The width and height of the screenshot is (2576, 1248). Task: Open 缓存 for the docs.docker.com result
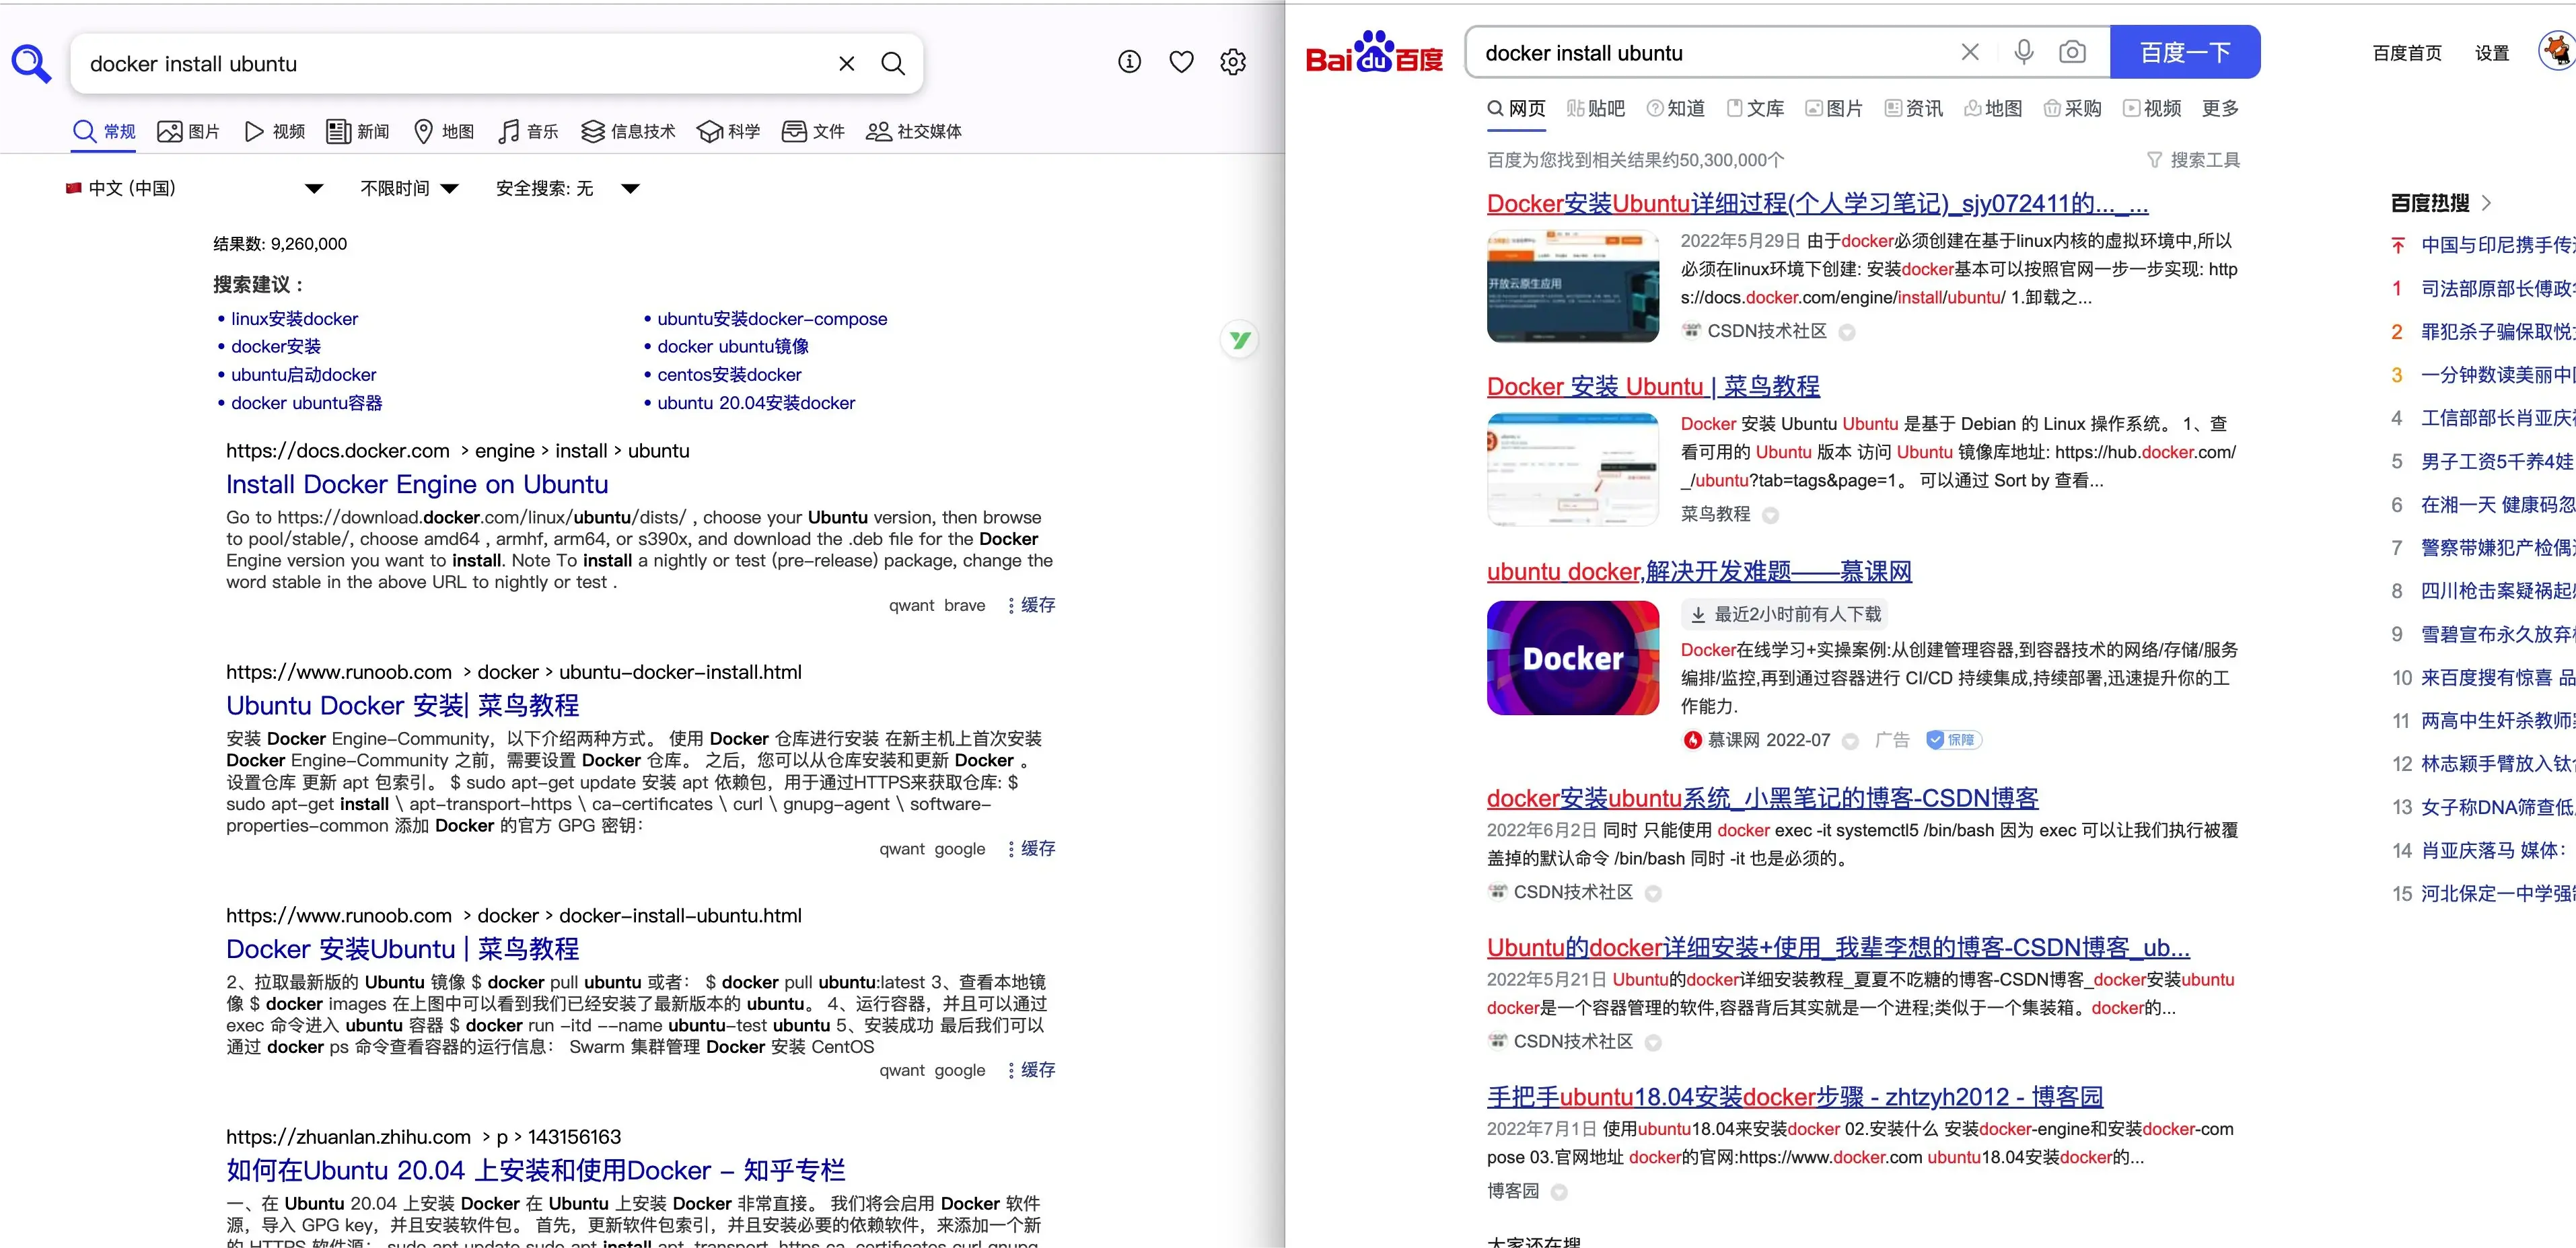[x=1038, y=605]
